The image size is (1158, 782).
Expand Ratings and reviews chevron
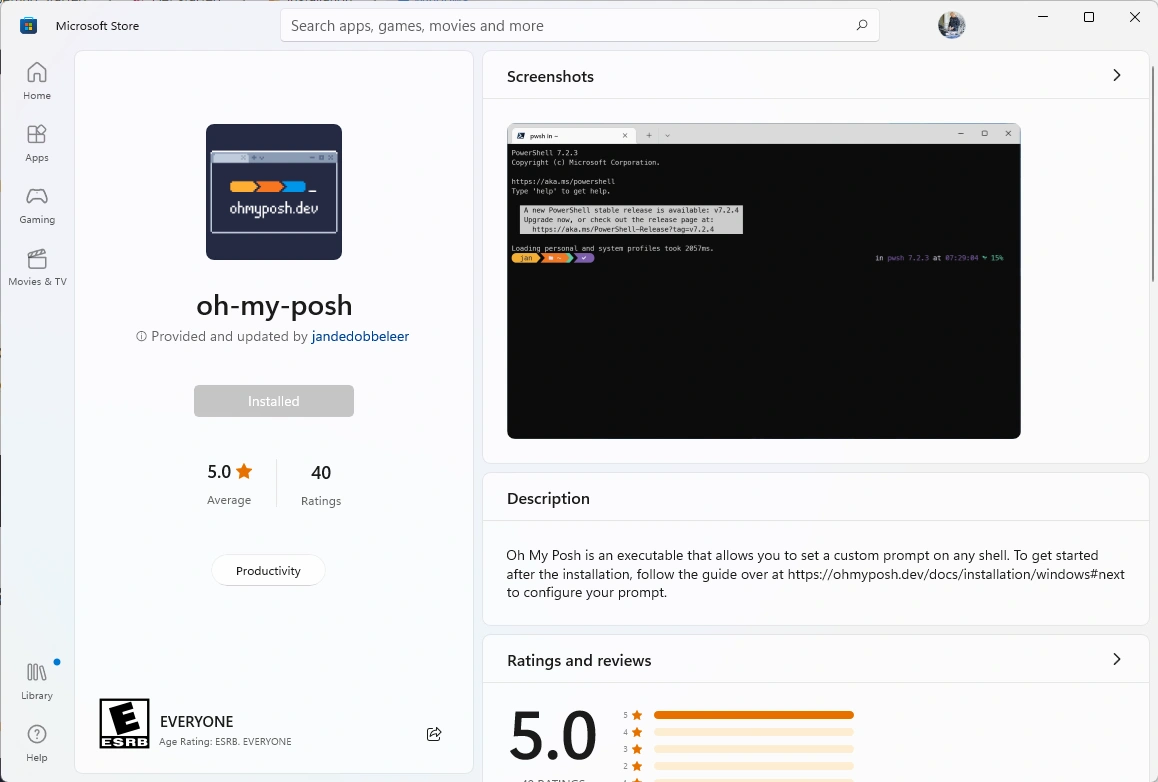[1117, 660]
